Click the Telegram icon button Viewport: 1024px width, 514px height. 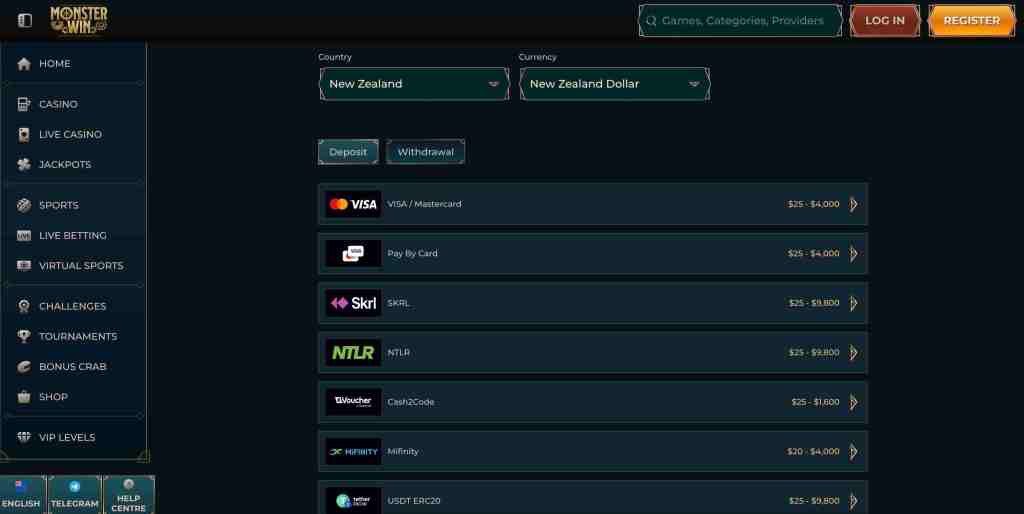[x=74, y=494]
